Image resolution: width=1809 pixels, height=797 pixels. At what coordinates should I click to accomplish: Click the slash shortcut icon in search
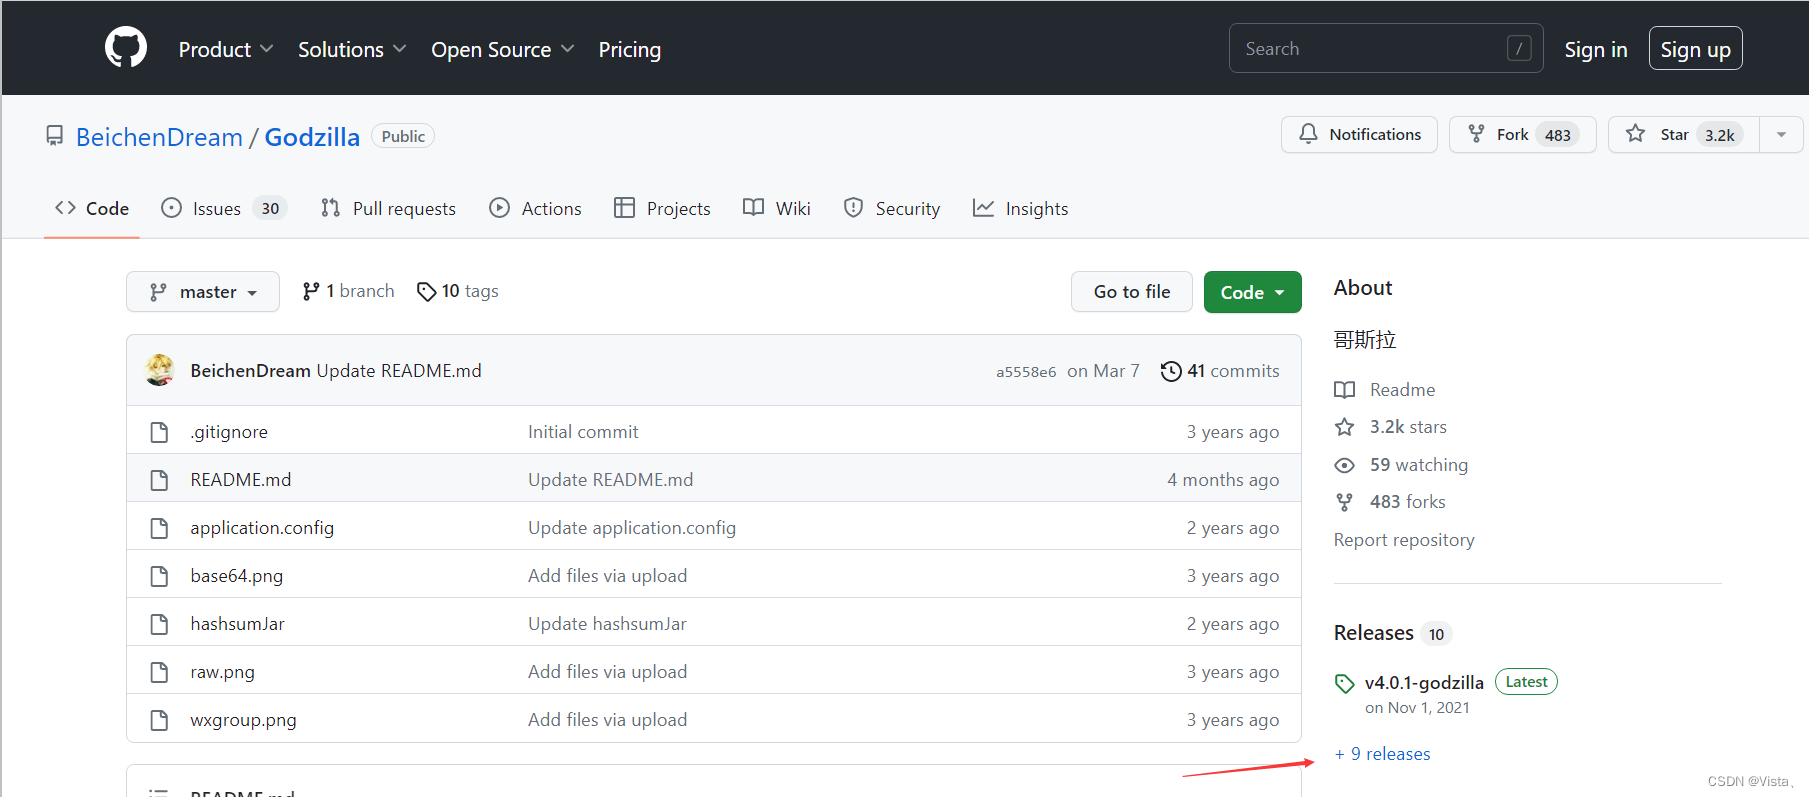(1519, 48)
